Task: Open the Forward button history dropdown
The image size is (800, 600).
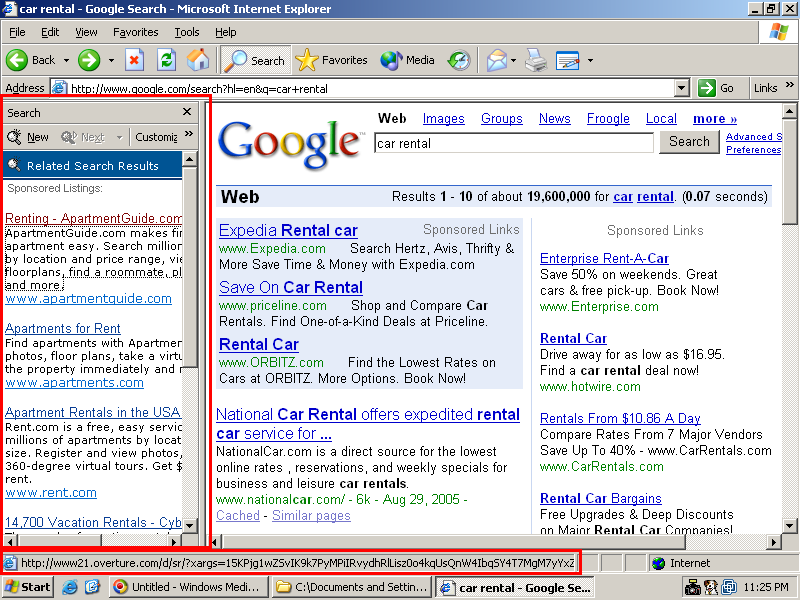Action: [111, 60]
